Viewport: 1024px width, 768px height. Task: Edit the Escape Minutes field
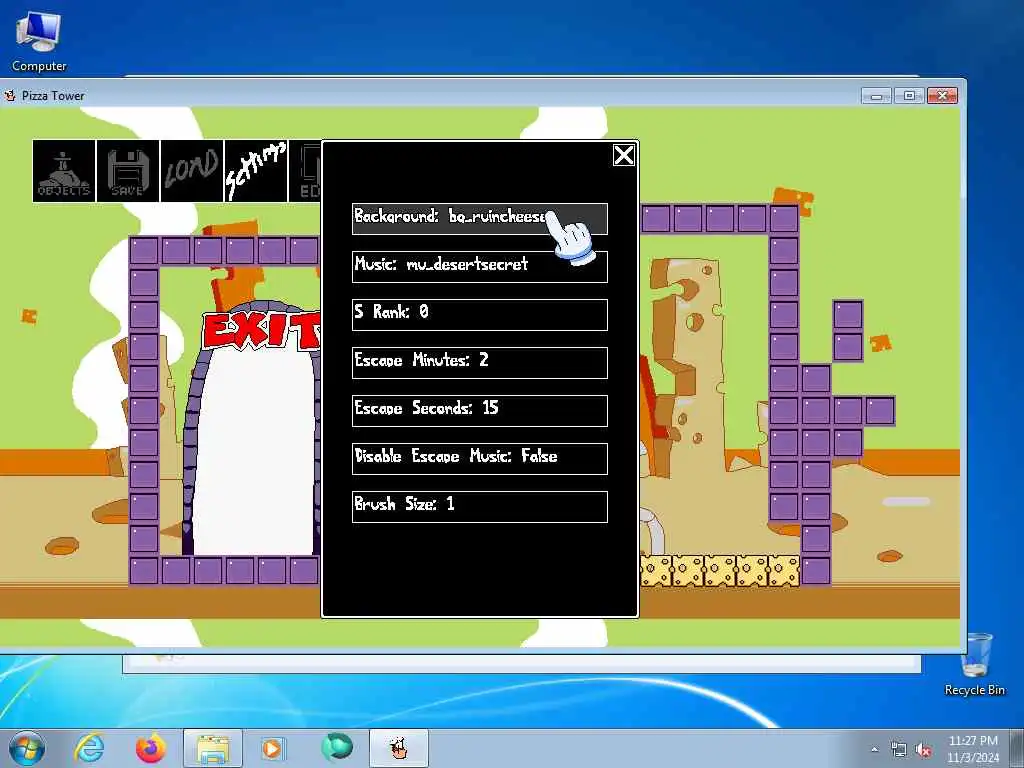pyautogui.click(x=480, y=362)
